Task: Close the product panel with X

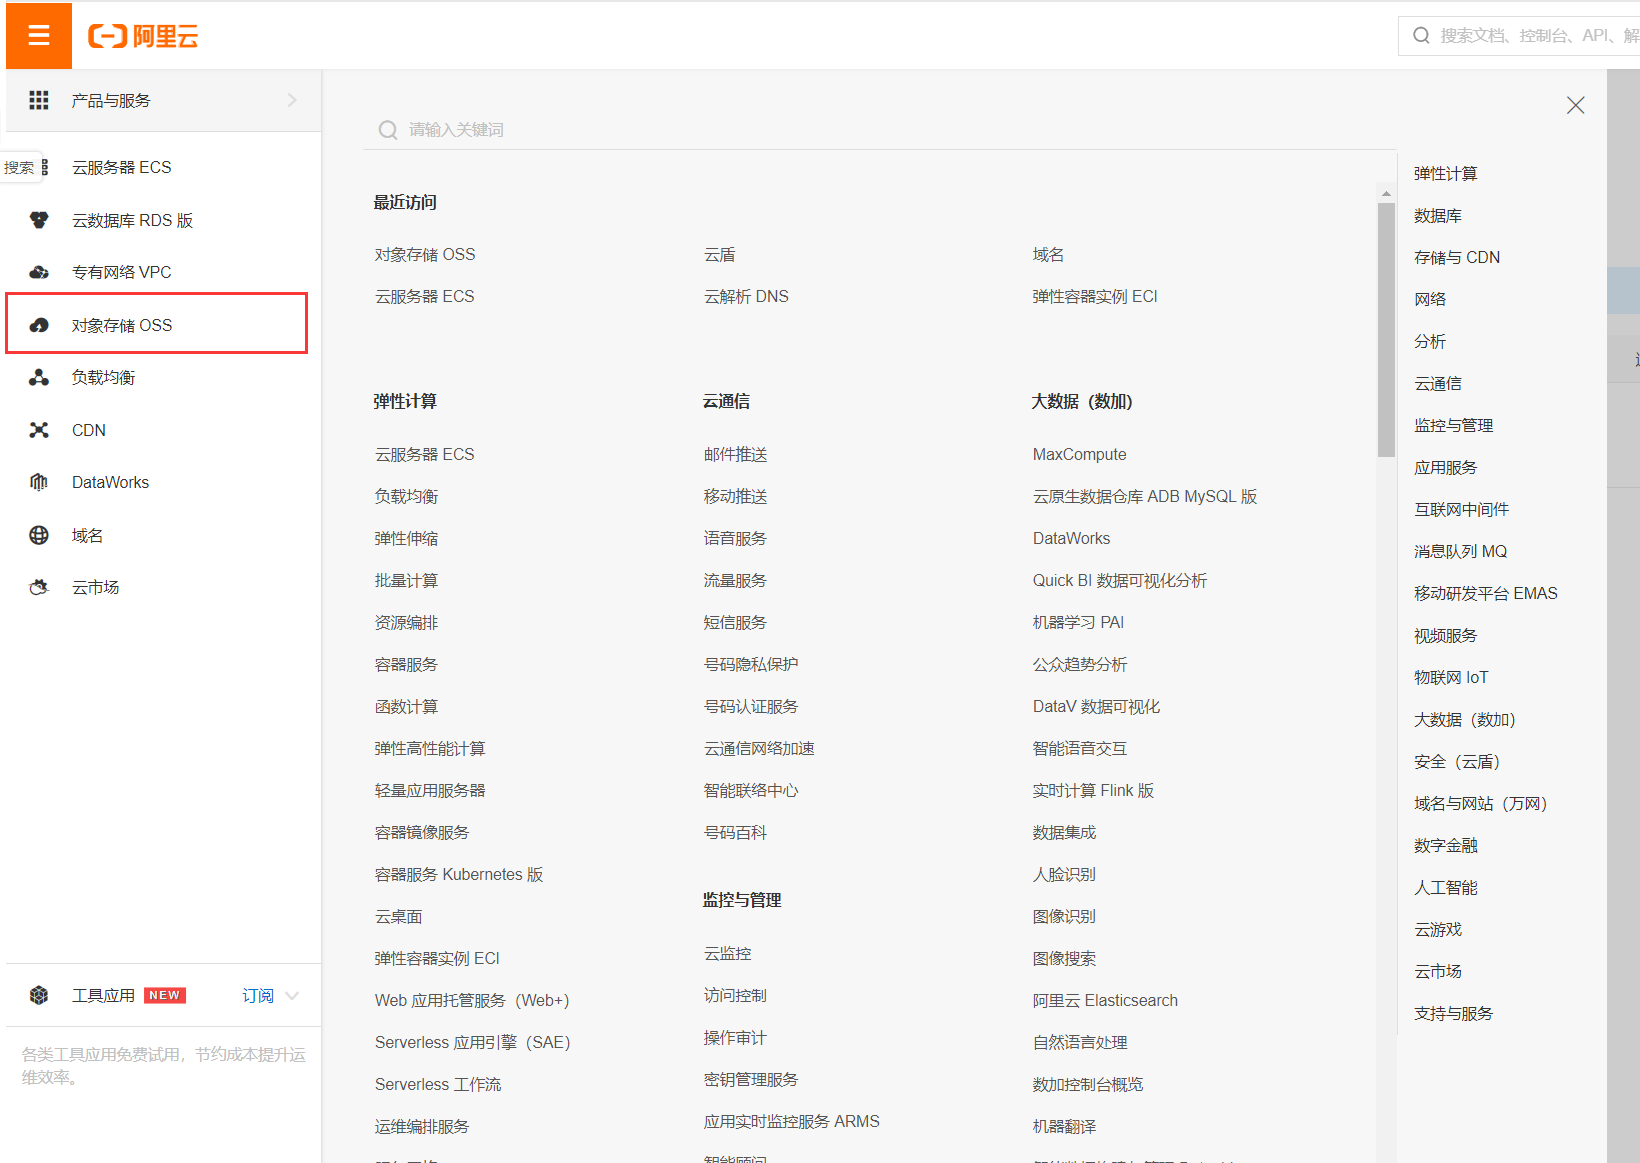Action: point(1575,105)
